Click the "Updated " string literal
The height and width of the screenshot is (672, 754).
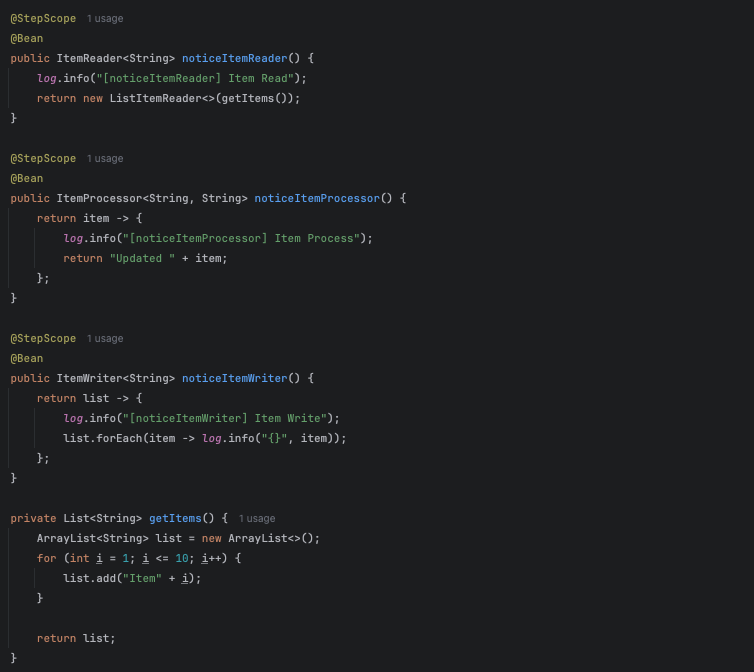point(142,259)
